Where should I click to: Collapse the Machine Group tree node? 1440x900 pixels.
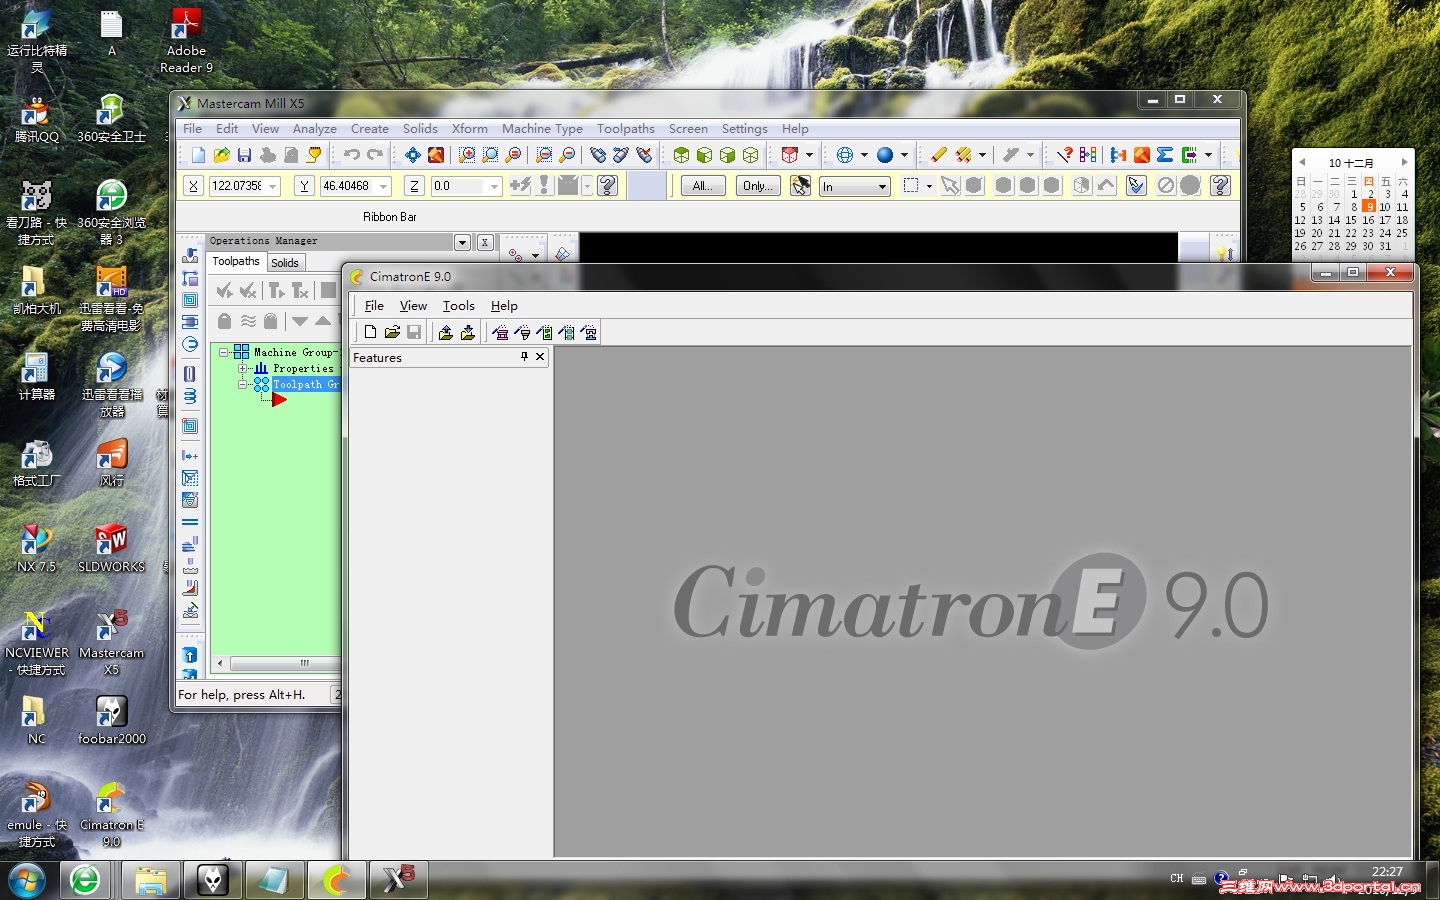tap(224, 352)
